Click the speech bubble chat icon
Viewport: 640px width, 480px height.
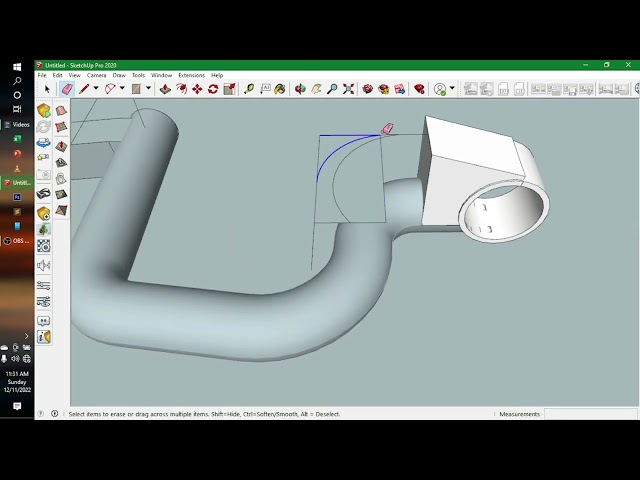click(44, 321)
